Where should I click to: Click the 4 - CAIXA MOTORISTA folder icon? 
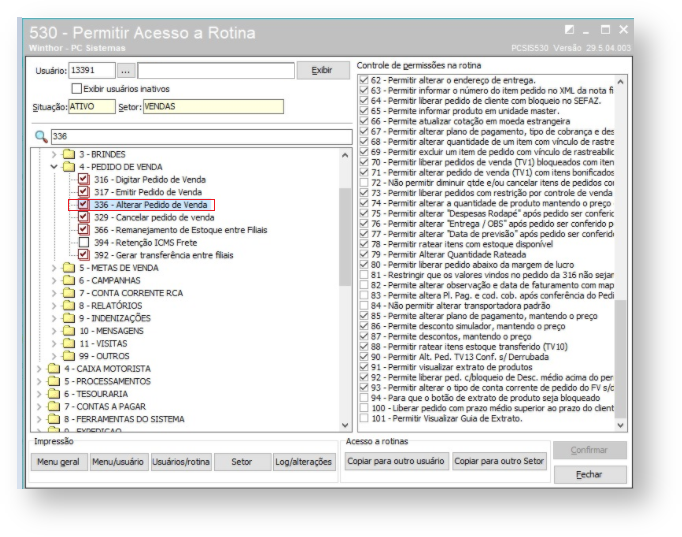(x=54, y=369)
